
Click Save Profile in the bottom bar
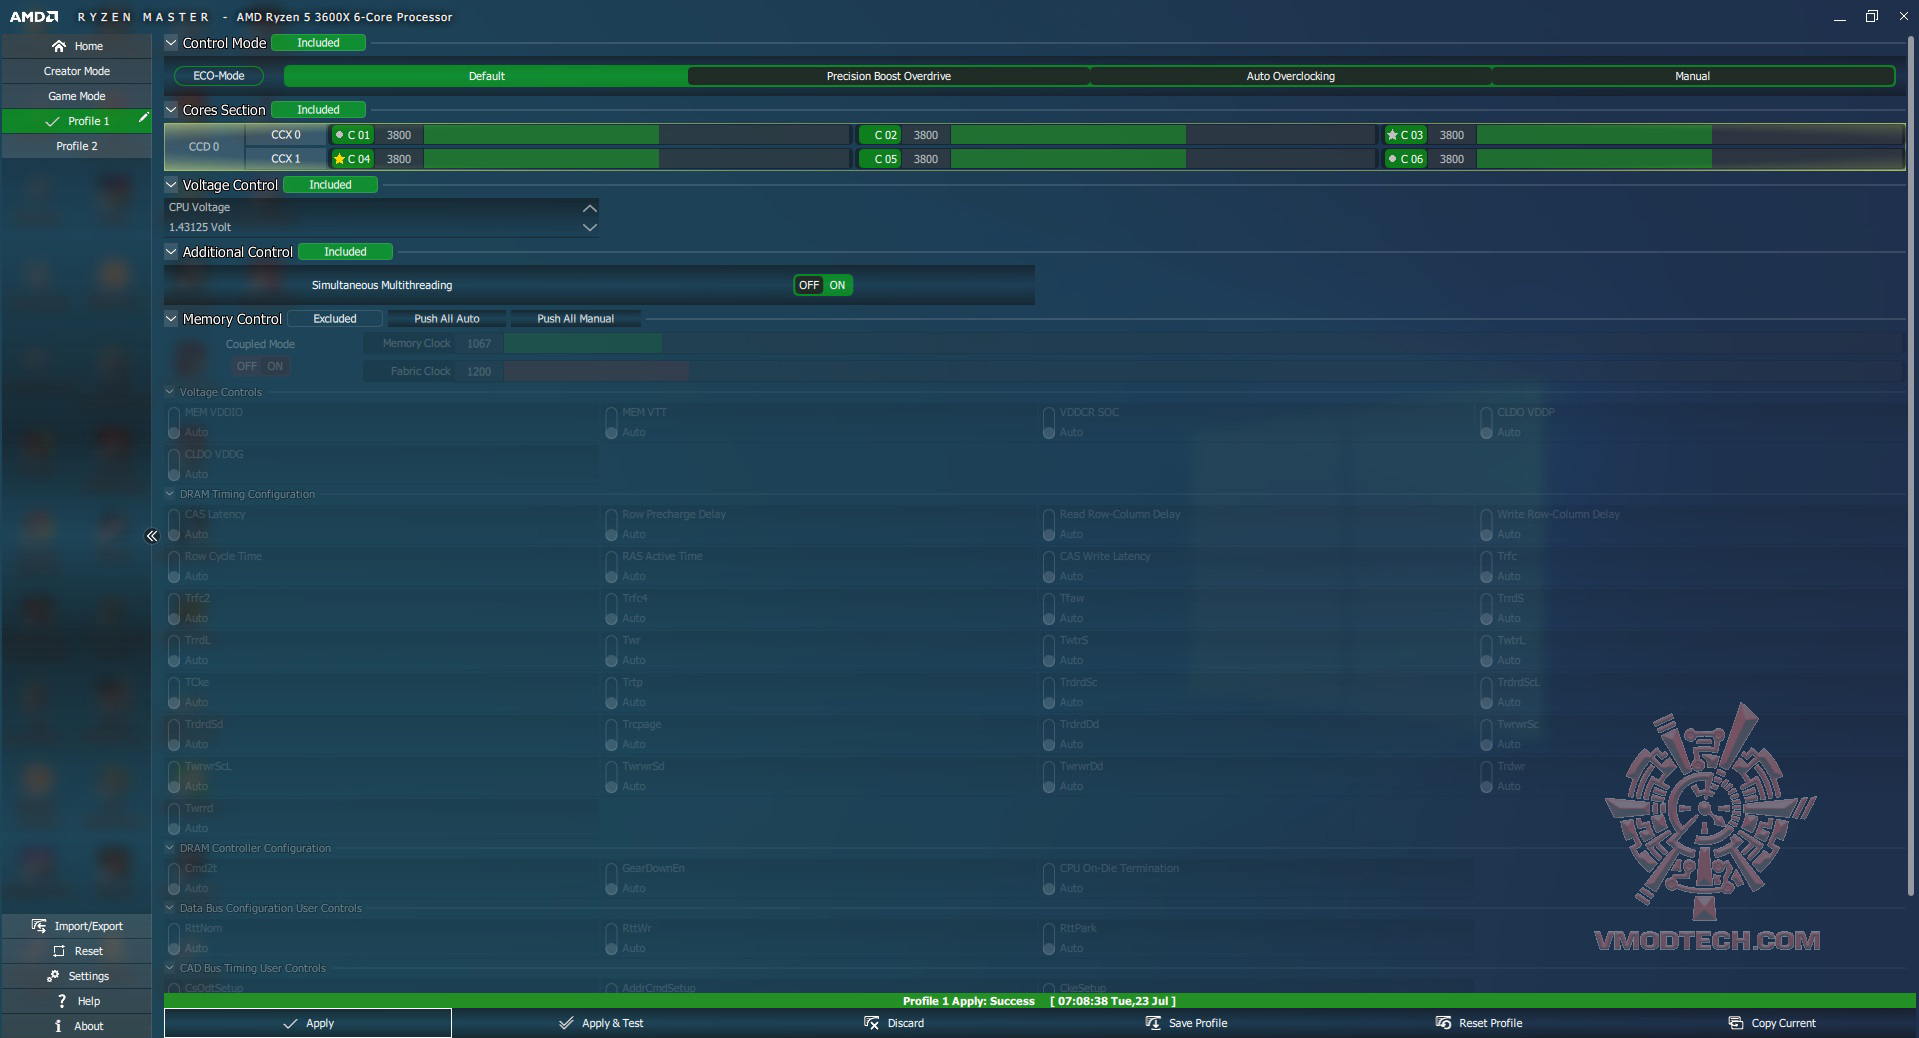coord(1186,1023)
